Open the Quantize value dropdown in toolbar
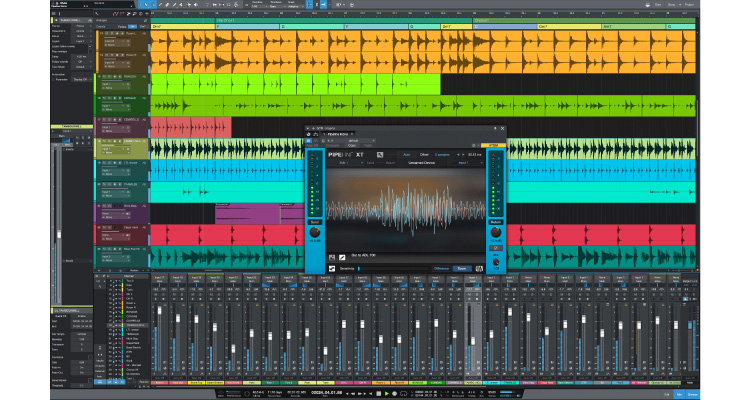 point(257,6)
